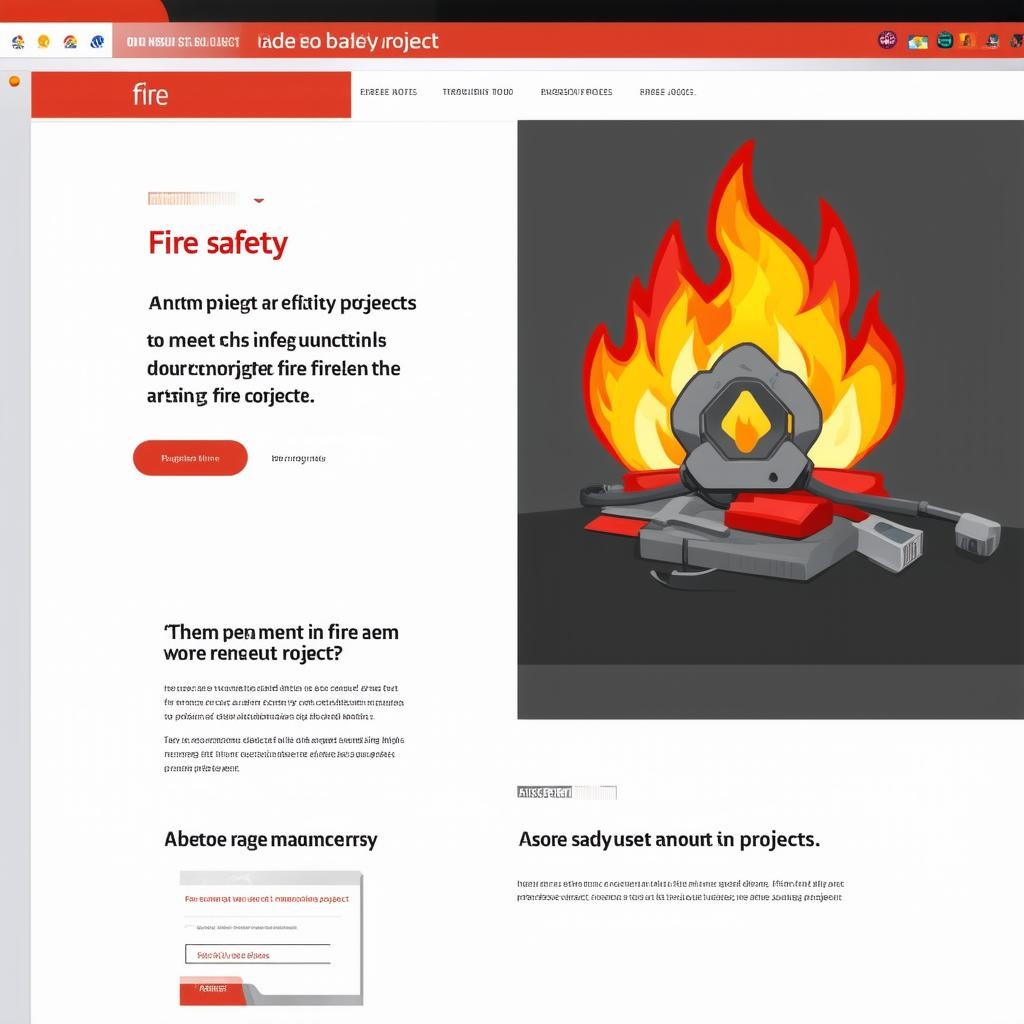Click the striped progress bar above 'Asore sadyuset' heading
Viewport: 1024px width, 1024px height.
coord(567,792)
